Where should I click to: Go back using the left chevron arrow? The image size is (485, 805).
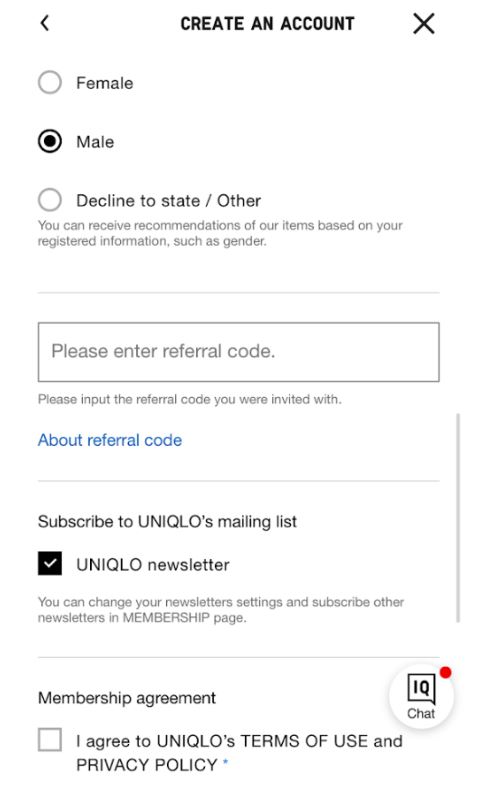(x=45, y=23)
